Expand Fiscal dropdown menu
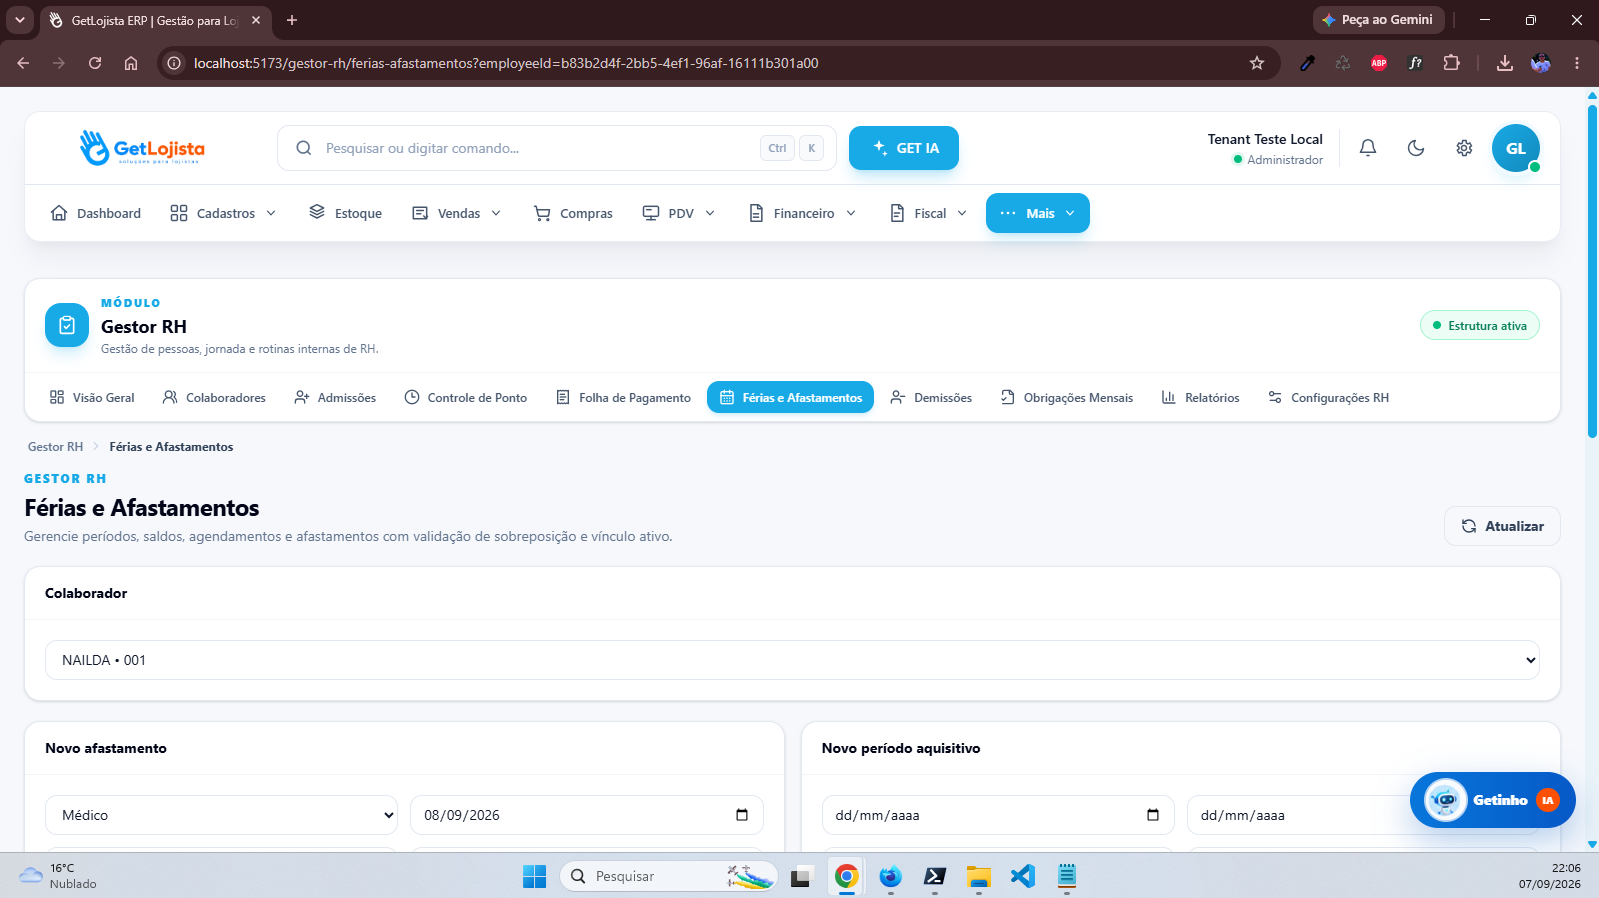1599x898 pixels. tap(929, 213)
